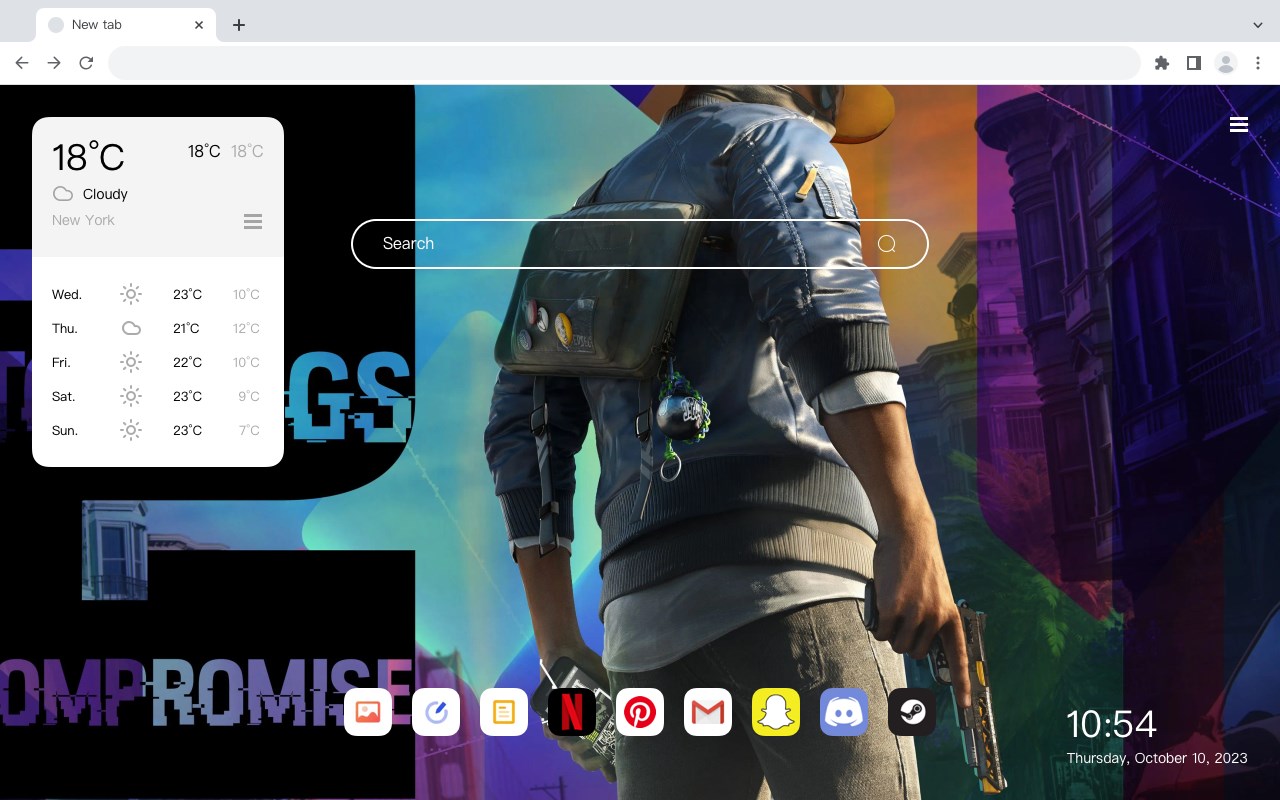Focus the Search input field

tap(640, 244)
